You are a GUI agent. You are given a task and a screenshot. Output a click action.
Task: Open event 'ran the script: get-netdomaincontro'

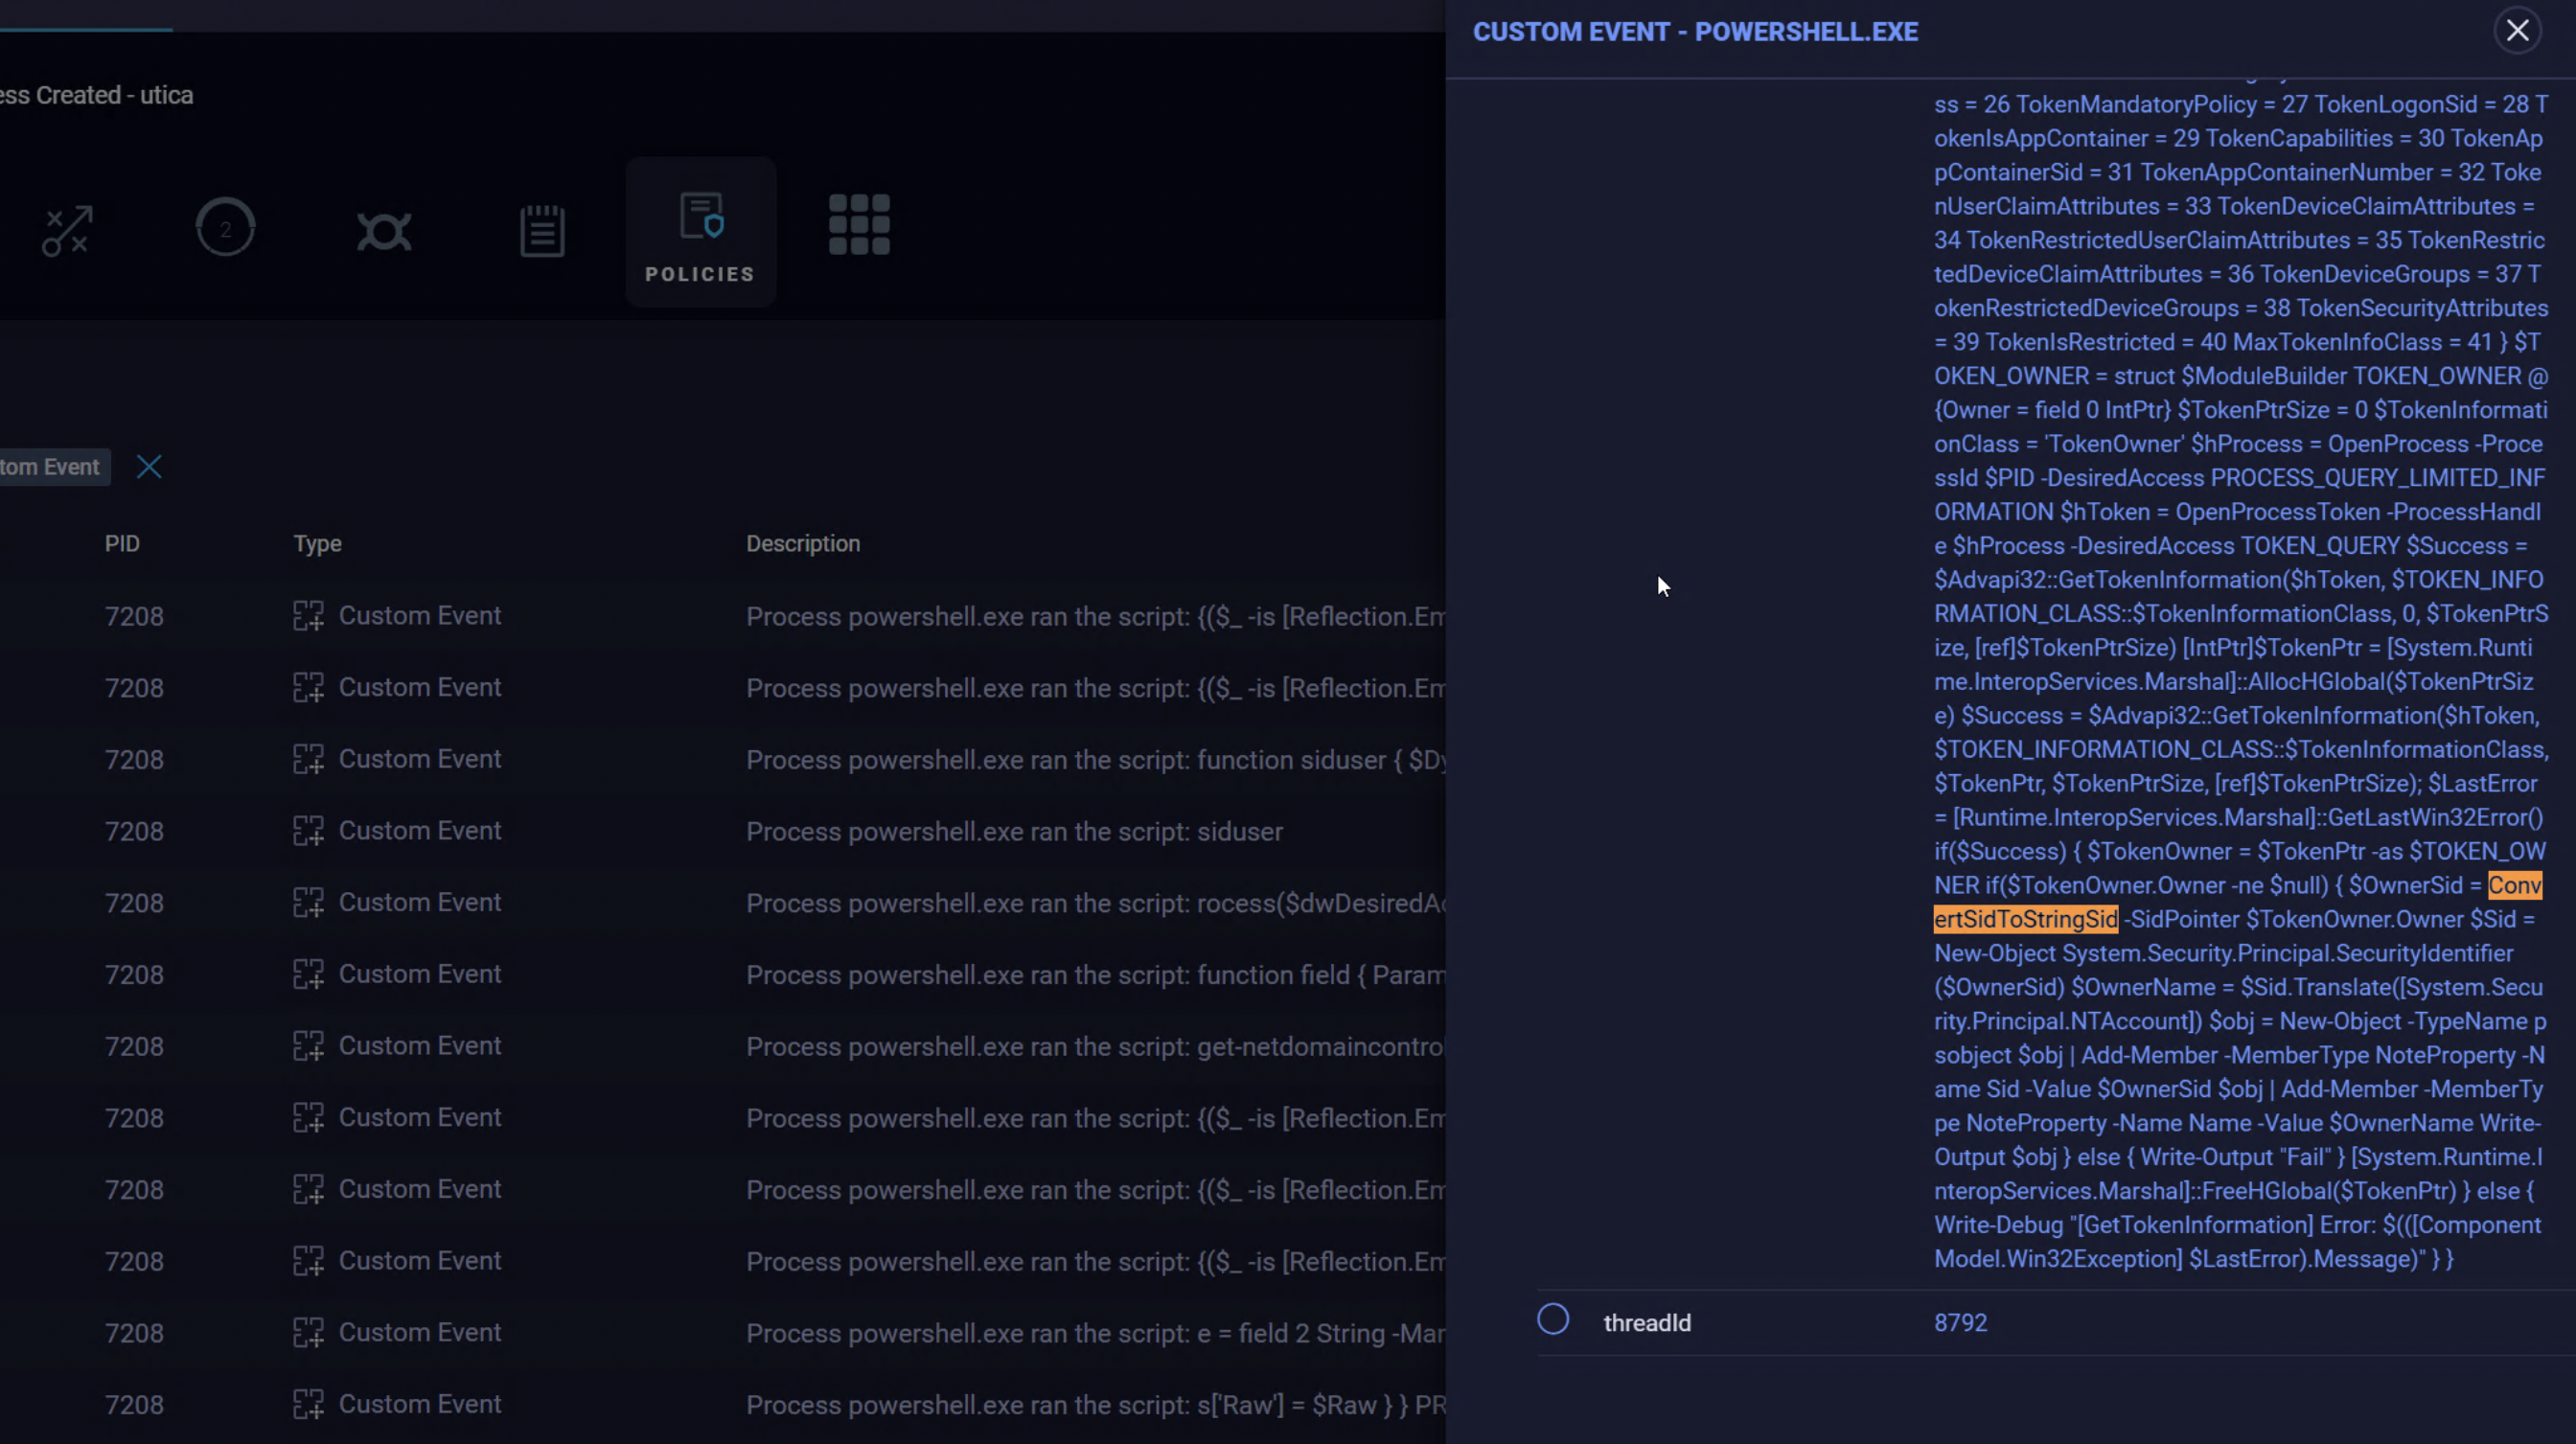pos(1095,1047)
